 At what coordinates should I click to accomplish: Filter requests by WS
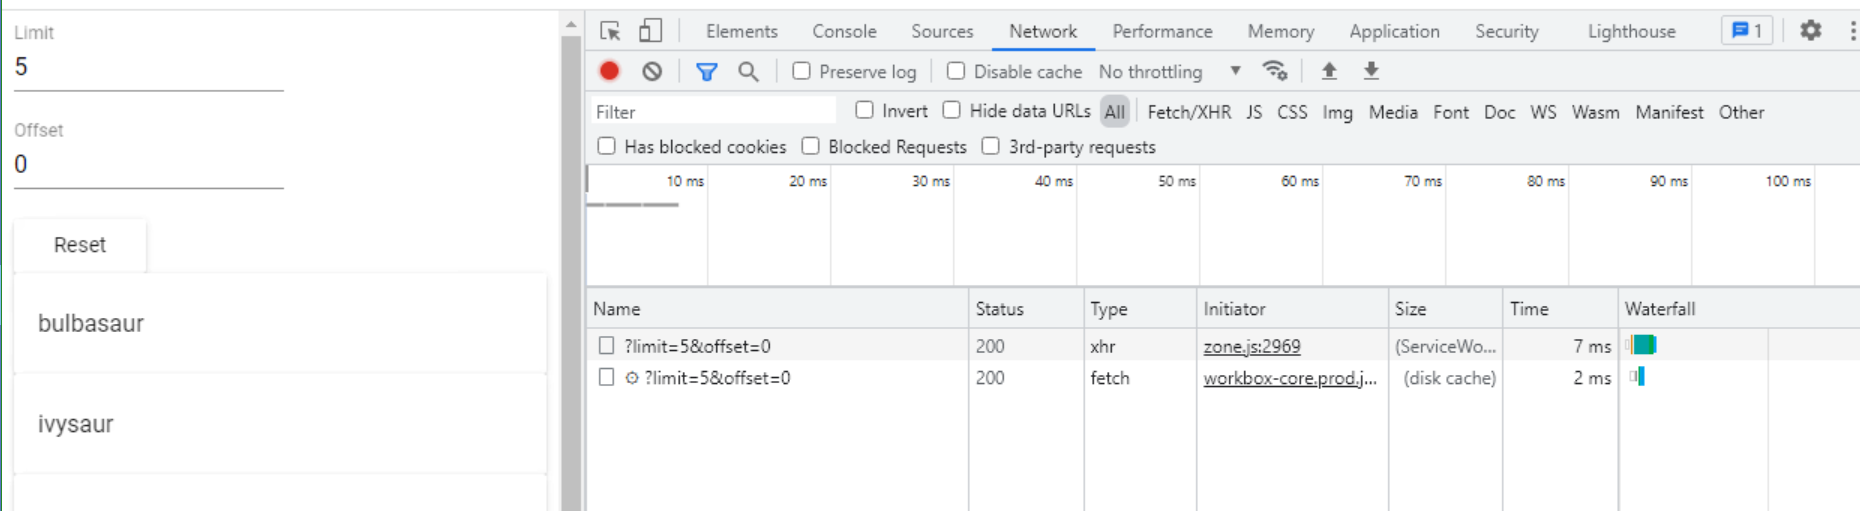tap(1543, 112)
